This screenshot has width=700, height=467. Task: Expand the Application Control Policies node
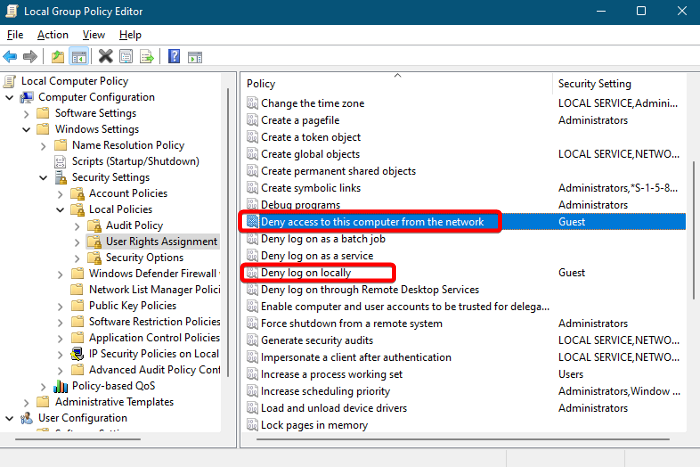click(x=60, y=338)
